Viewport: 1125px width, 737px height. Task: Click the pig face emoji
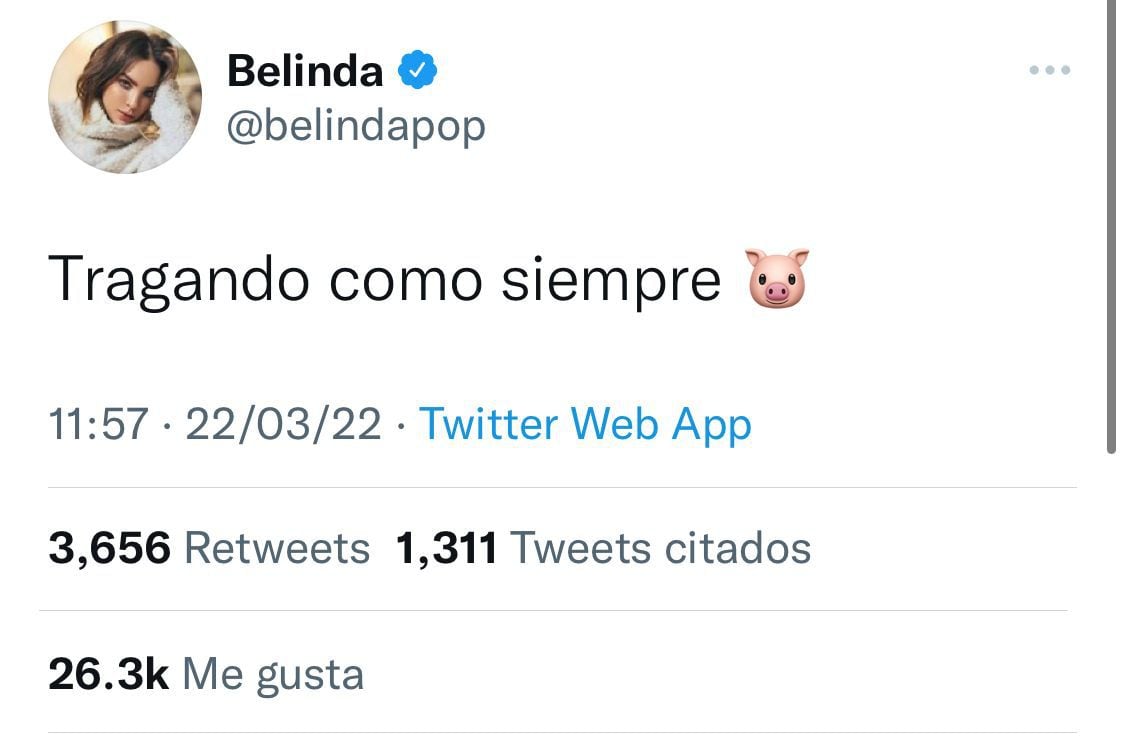coord(777,278)
